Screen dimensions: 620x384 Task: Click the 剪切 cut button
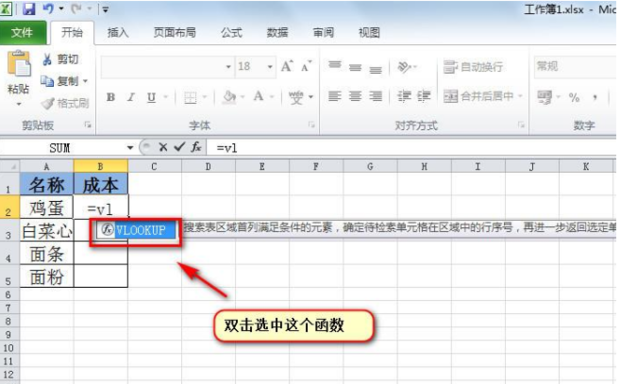(x=60, y=60)
